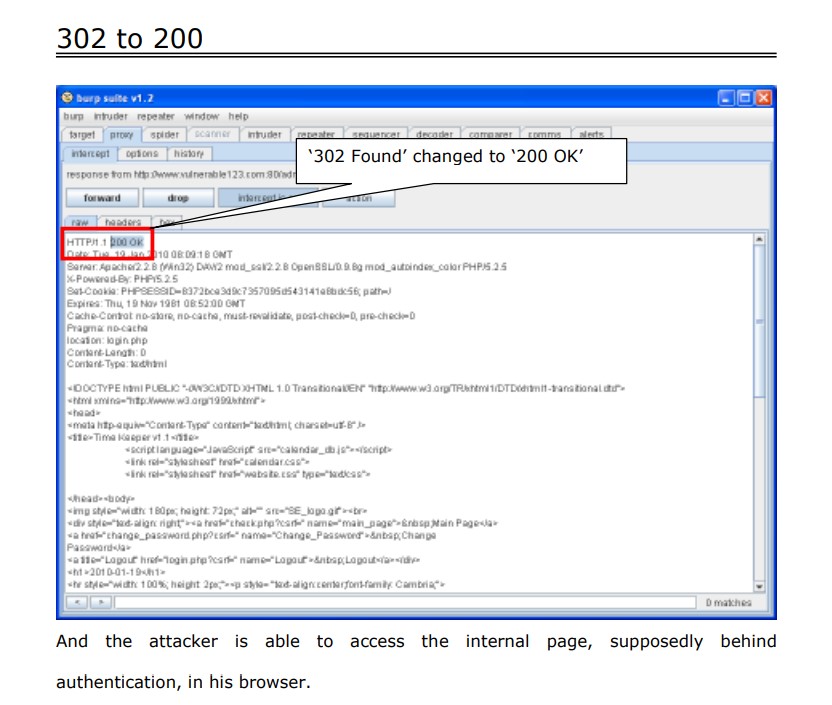Click the search input field at bottom
Screen dimensions: 832x705
pos(405,603)
